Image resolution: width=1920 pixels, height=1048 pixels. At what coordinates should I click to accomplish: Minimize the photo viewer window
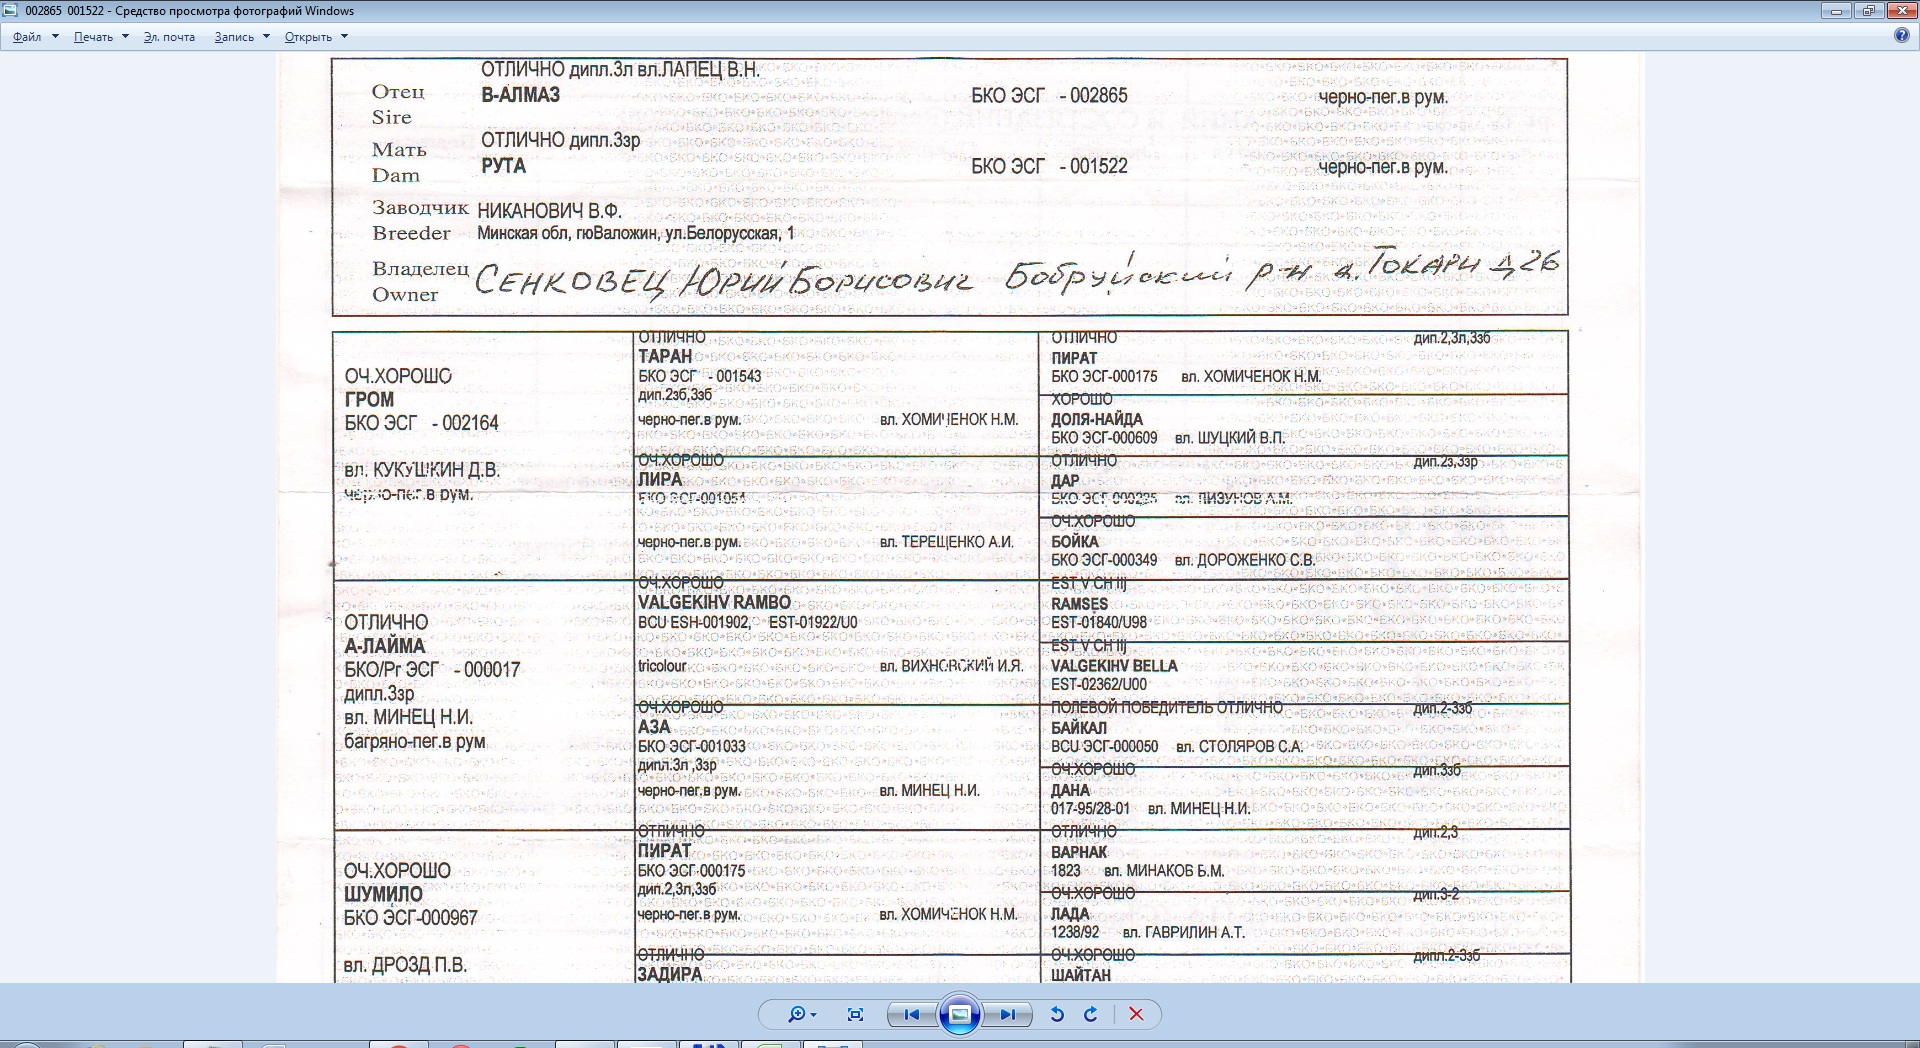pos(1836,11)
